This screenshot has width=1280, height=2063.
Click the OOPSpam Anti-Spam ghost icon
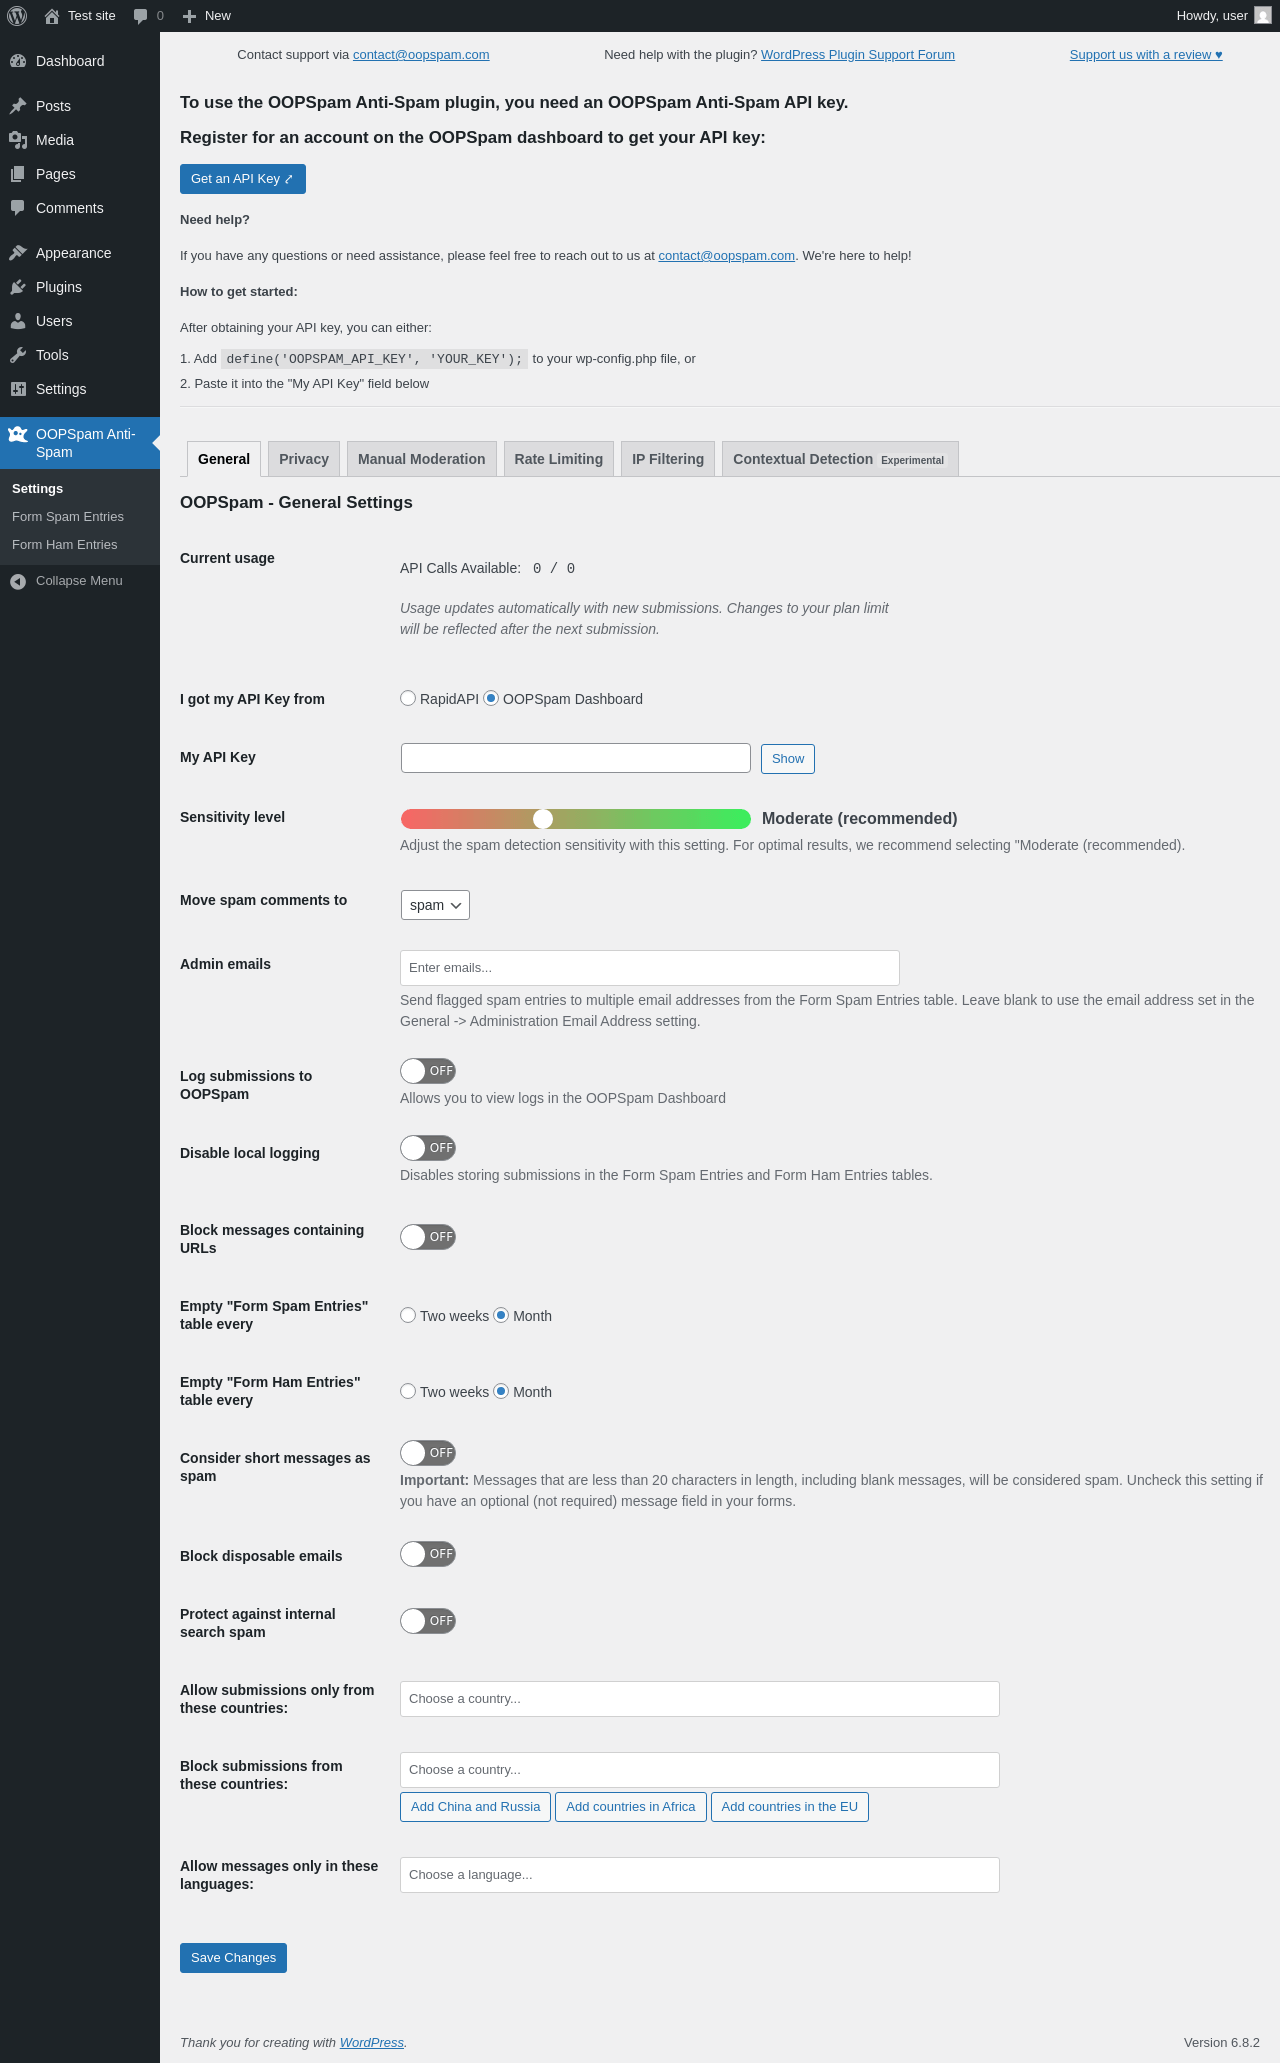click(18, 434)
